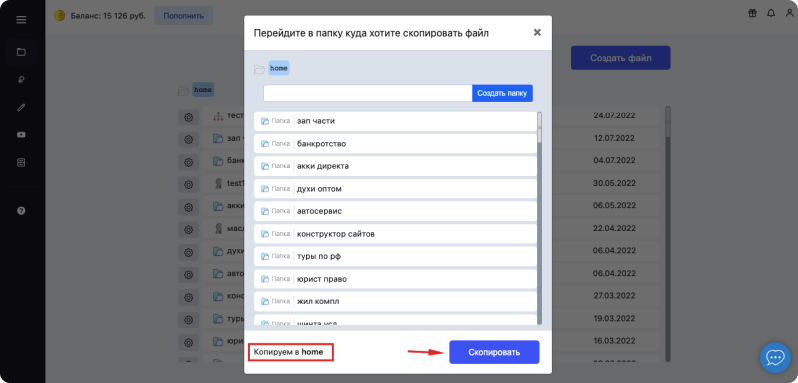Click the Создать папку button

[x=502, y=93]
